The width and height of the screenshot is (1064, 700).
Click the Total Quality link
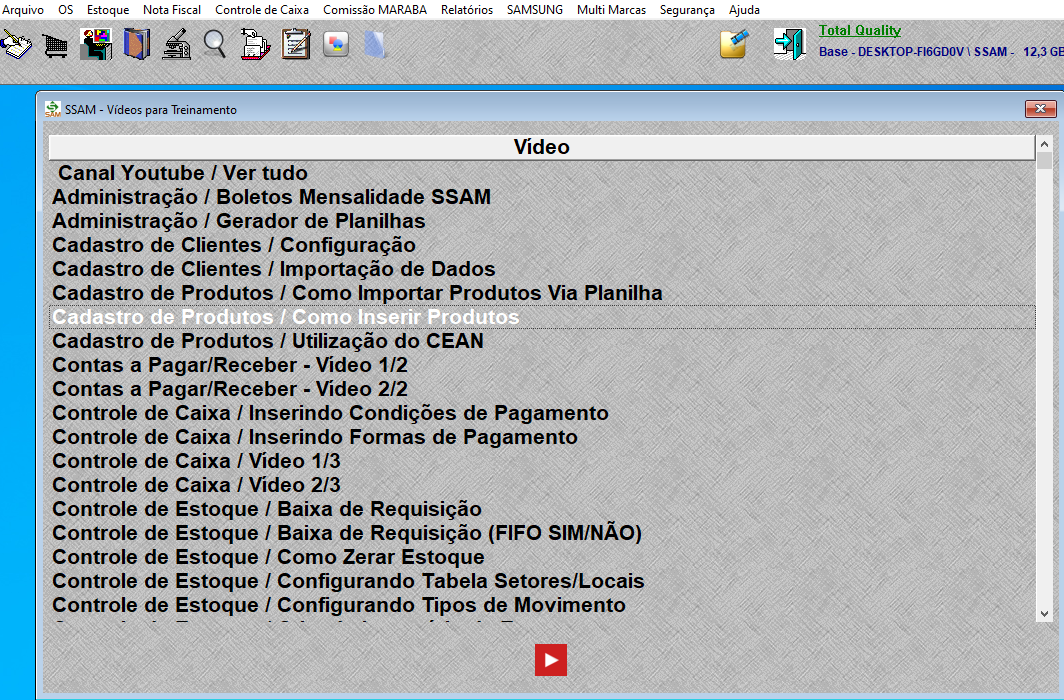859,31
